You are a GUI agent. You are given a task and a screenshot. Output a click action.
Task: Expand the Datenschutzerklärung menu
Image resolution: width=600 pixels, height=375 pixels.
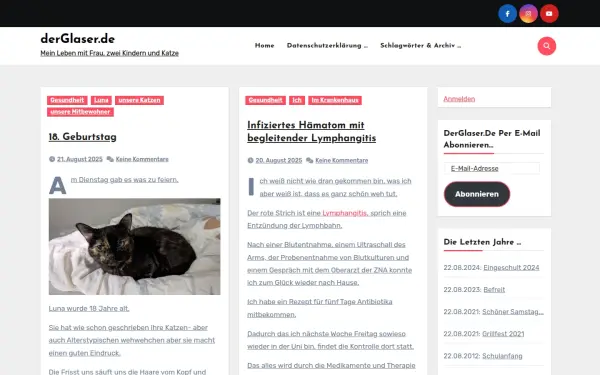click(x=327, y=46)
